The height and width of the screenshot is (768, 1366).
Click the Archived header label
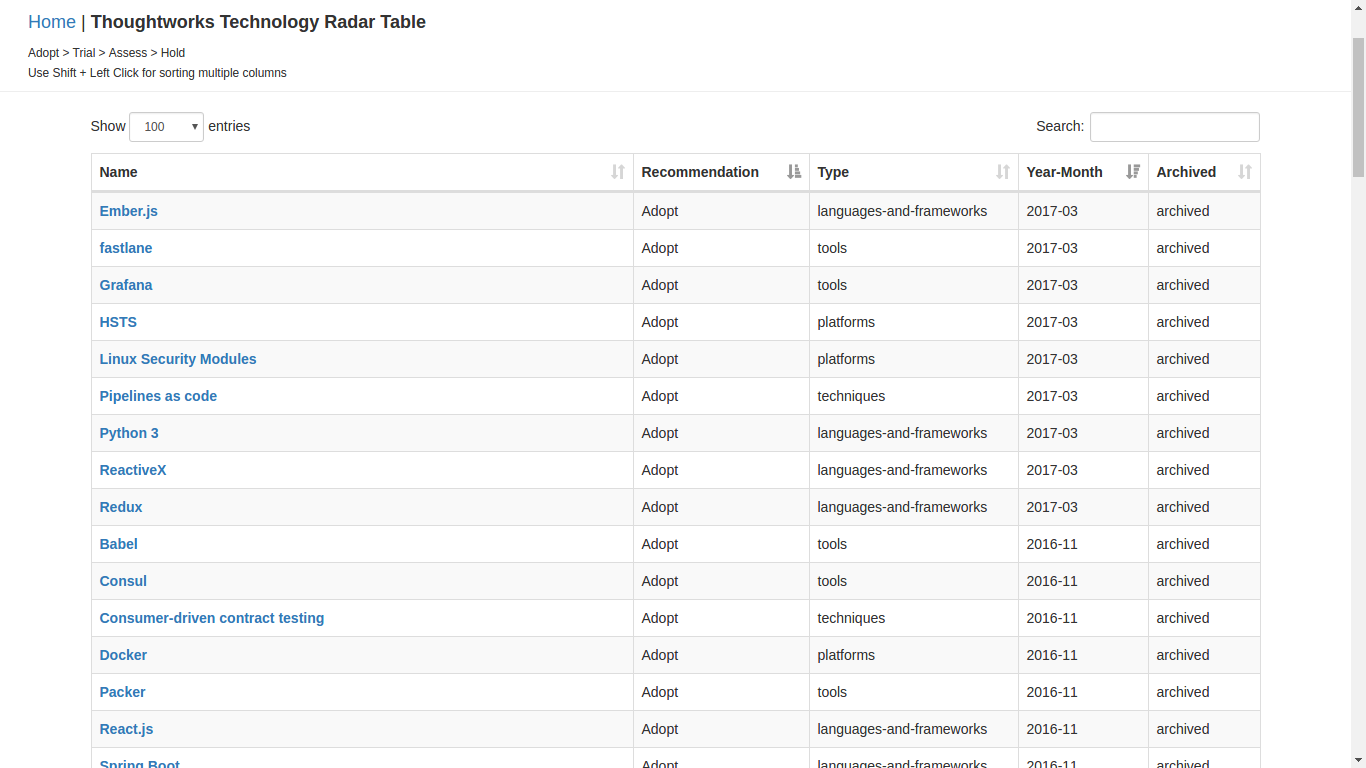(1186, 172)
